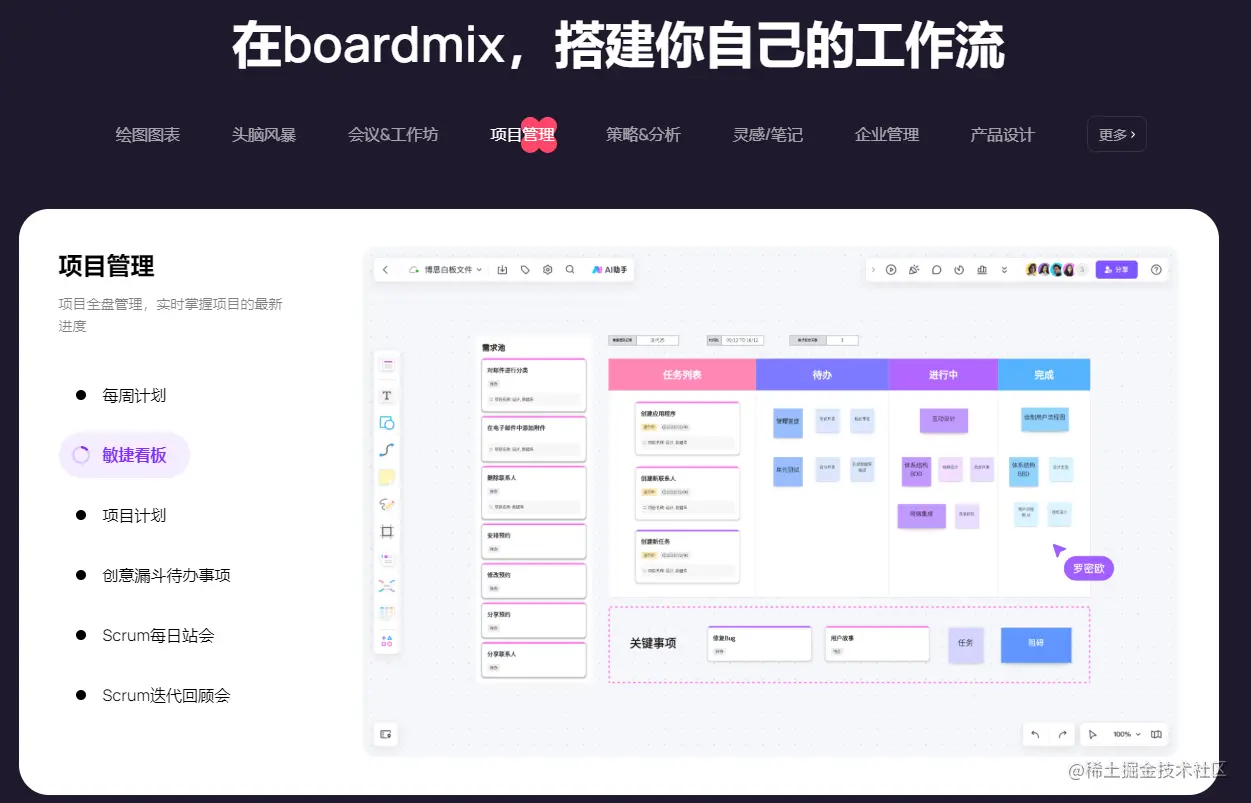Click the 对邮件进行分类 card

[533, 386]
